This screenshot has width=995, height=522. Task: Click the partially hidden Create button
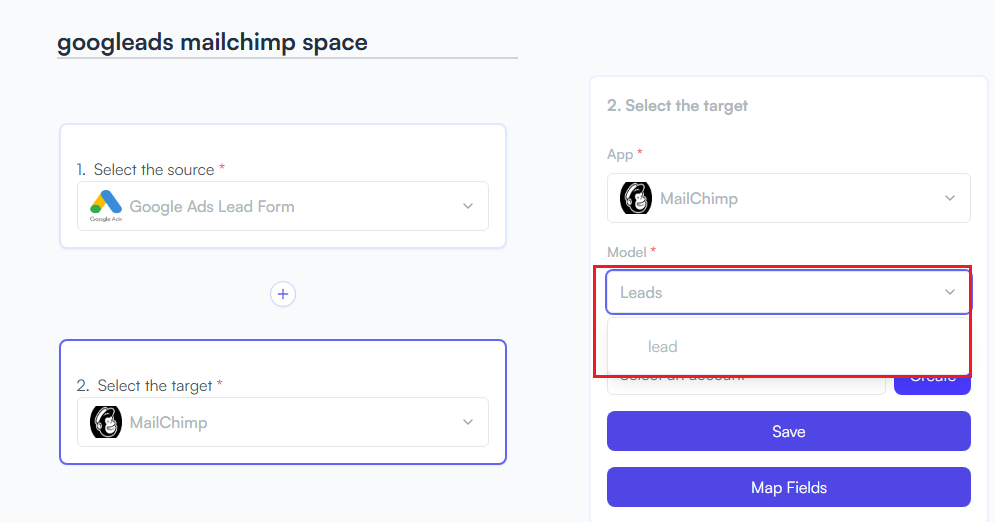[x=932, y=385]
